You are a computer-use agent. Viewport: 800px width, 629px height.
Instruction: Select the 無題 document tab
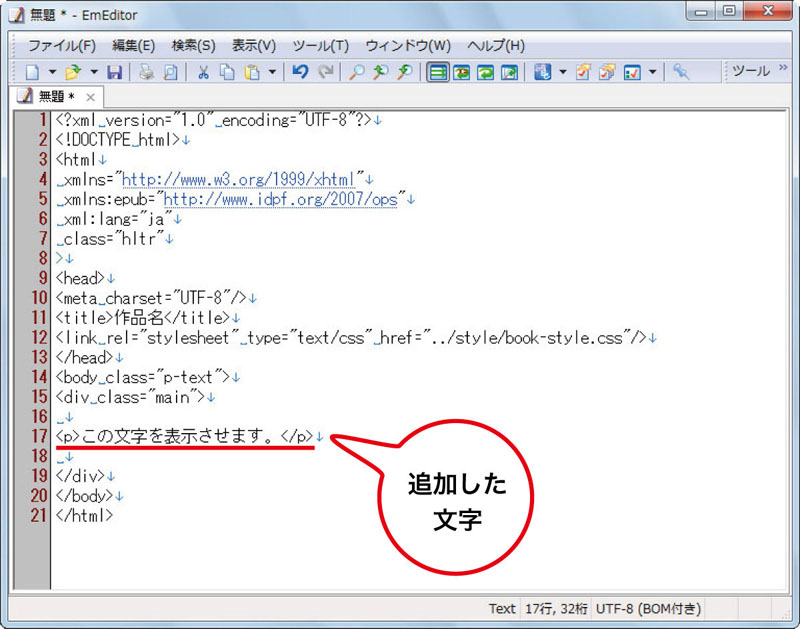tap(52, 98)
